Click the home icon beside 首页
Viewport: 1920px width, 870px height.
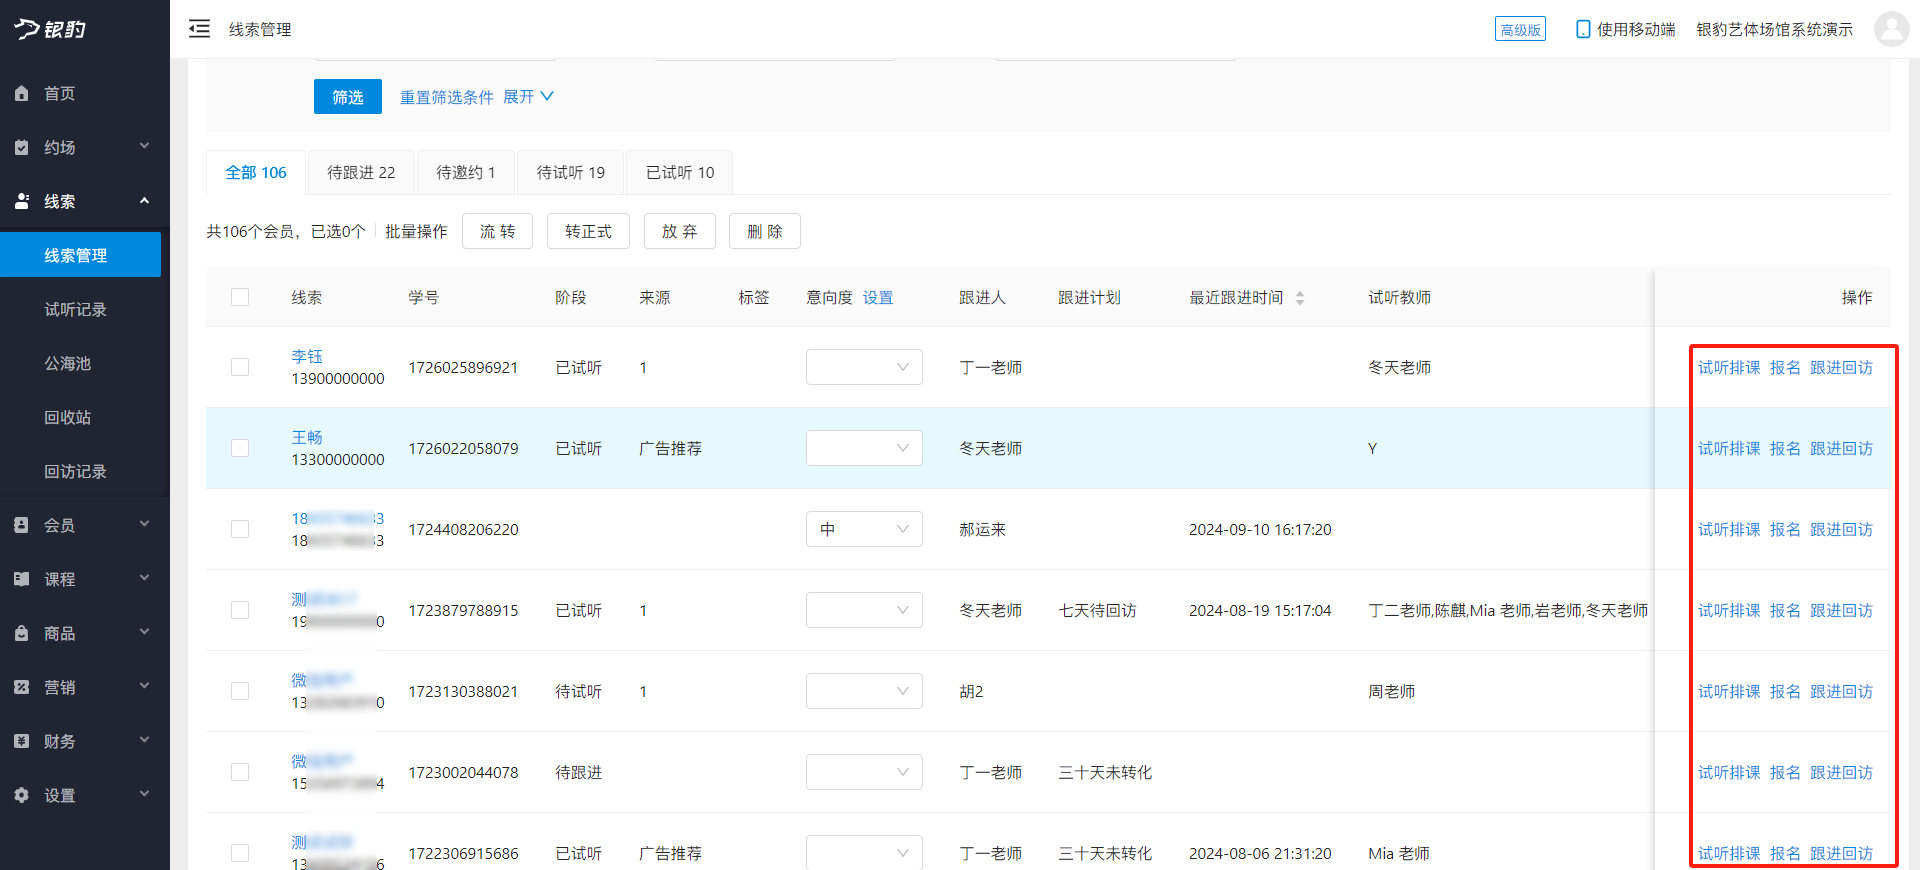pyautogui.click(x=22, y=93)
